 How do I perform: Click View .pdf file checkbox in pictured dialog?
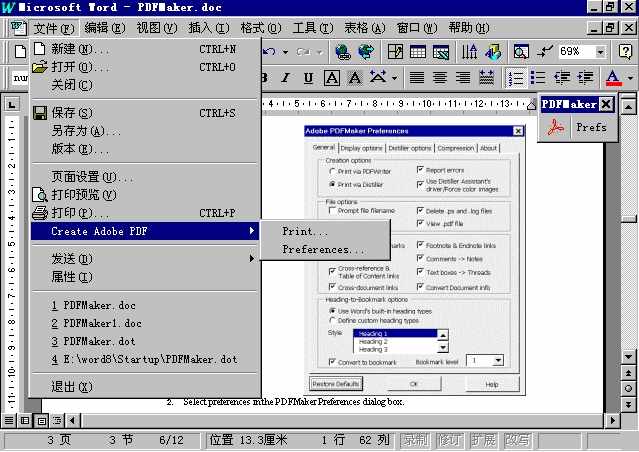click(420, 223)
